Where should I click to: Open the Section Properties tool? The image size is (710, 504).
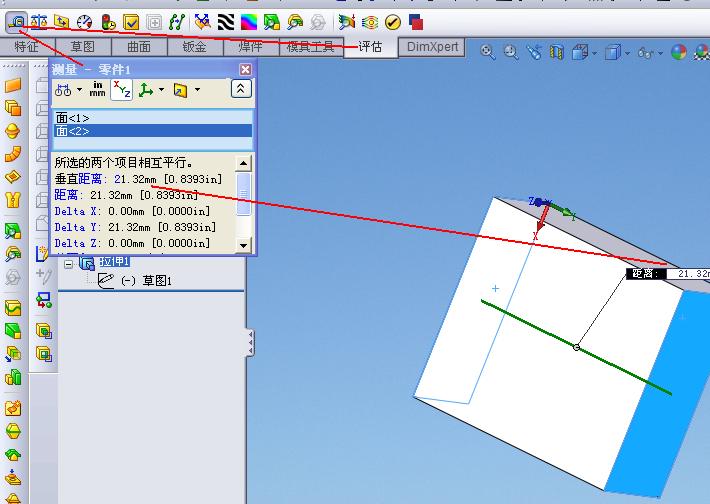point(62,22)
